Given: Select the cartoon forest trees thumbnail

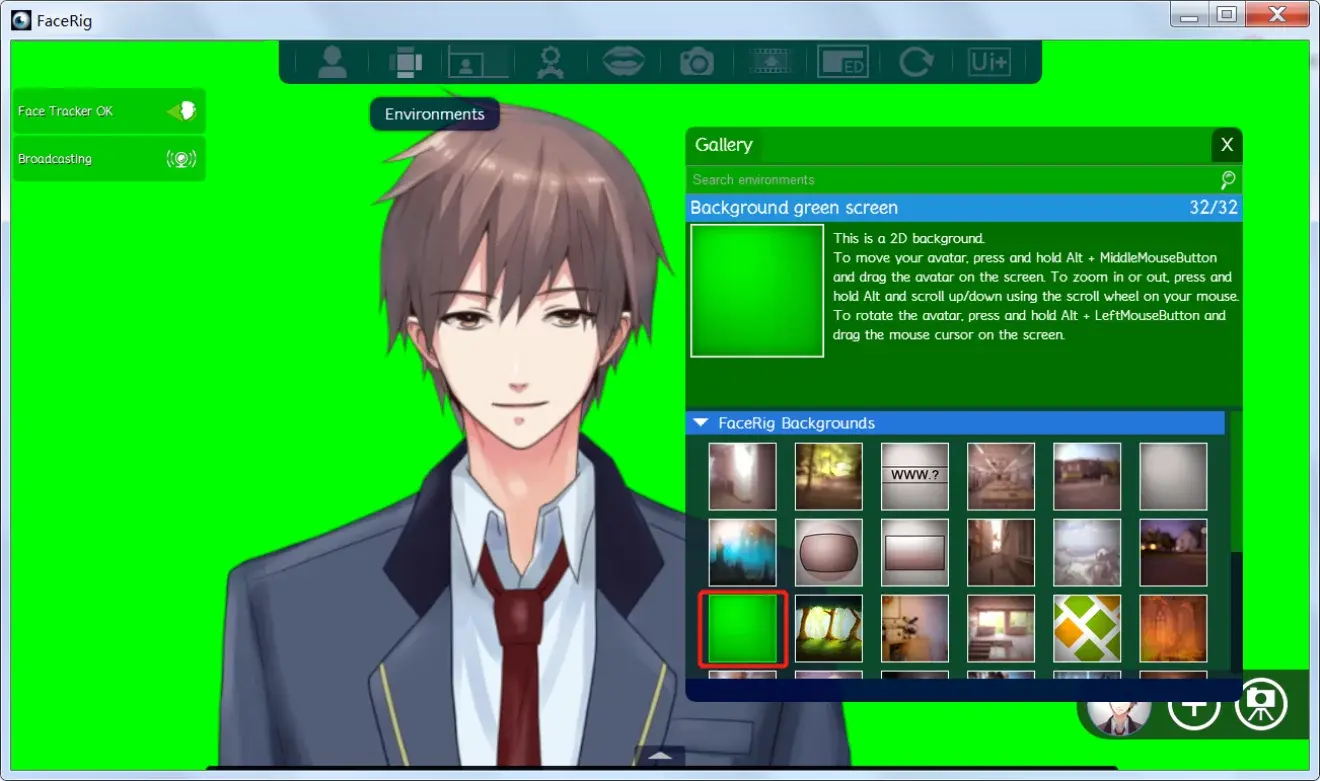Looking at the screenshot, I should [829, 629].
